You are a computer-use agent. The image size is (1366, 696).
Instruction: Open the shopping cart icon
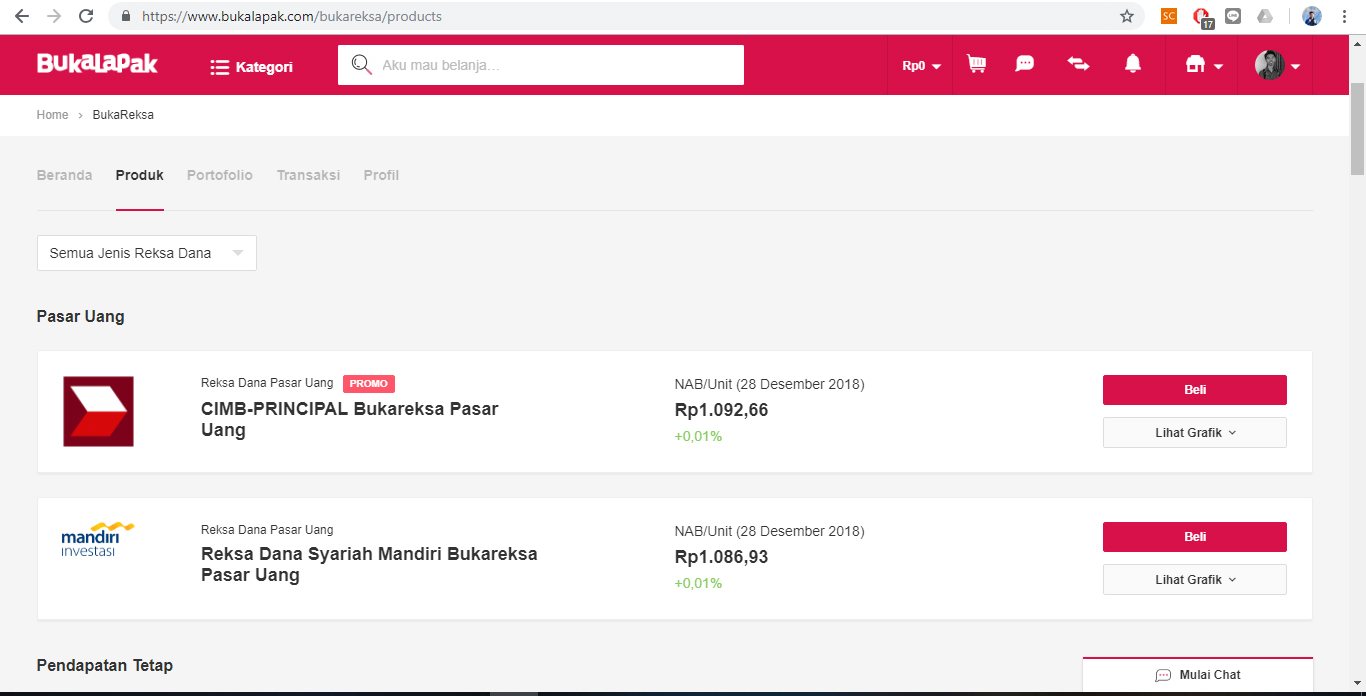pos(976,64)
